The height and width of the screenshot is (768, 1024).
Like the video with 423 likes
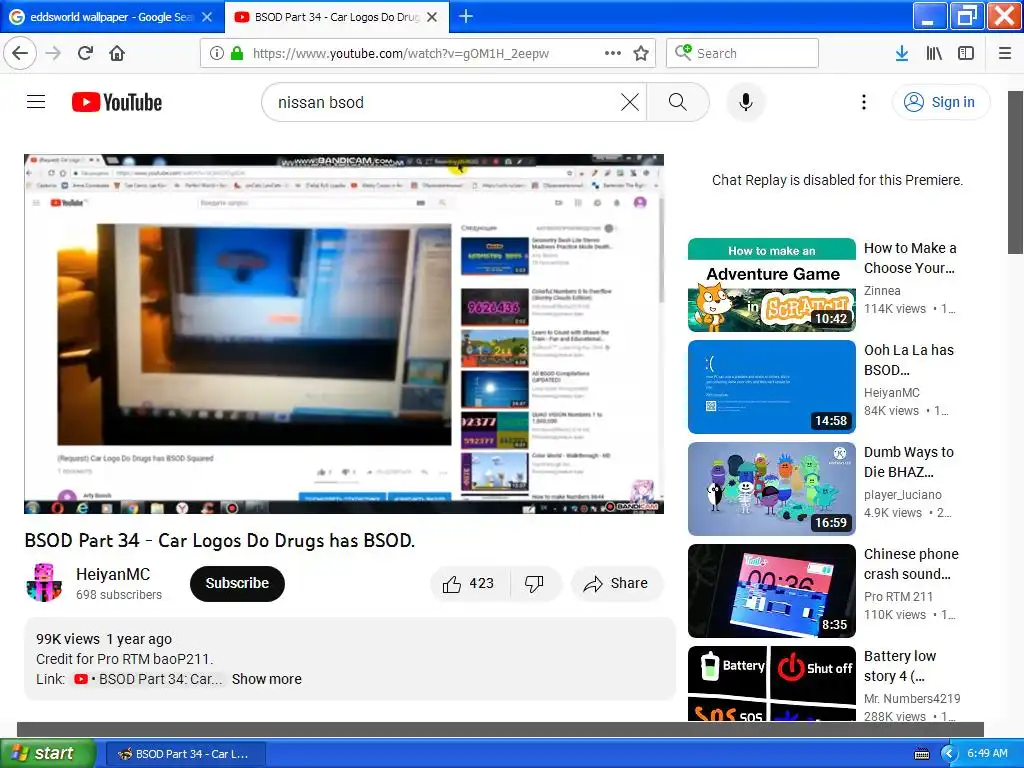click(469, 583)
